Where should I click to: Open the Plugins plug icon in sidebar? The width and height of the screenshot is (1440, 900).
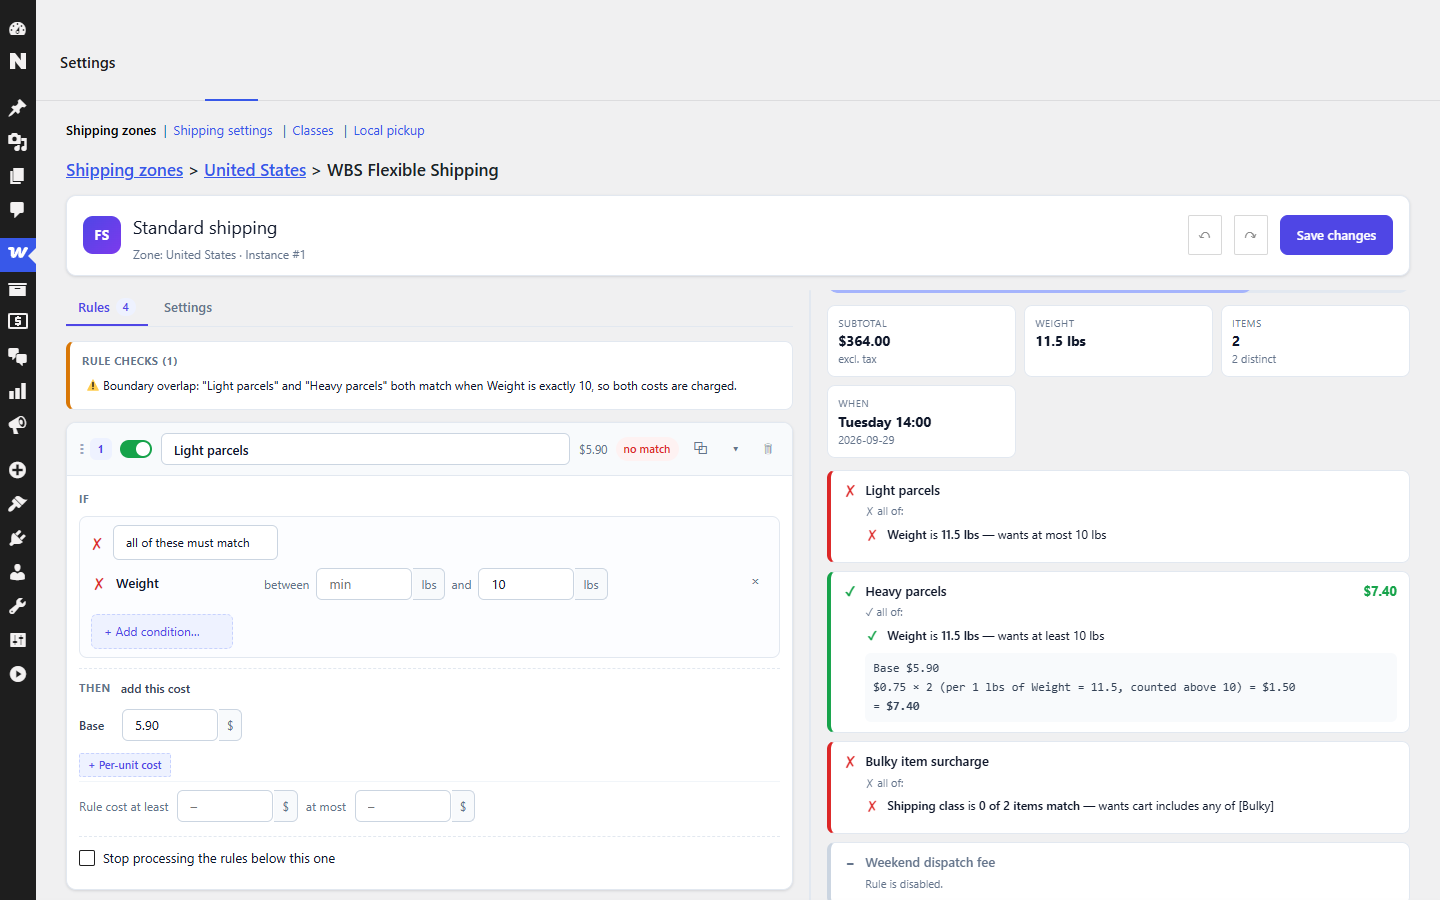(x=17, y=538)
